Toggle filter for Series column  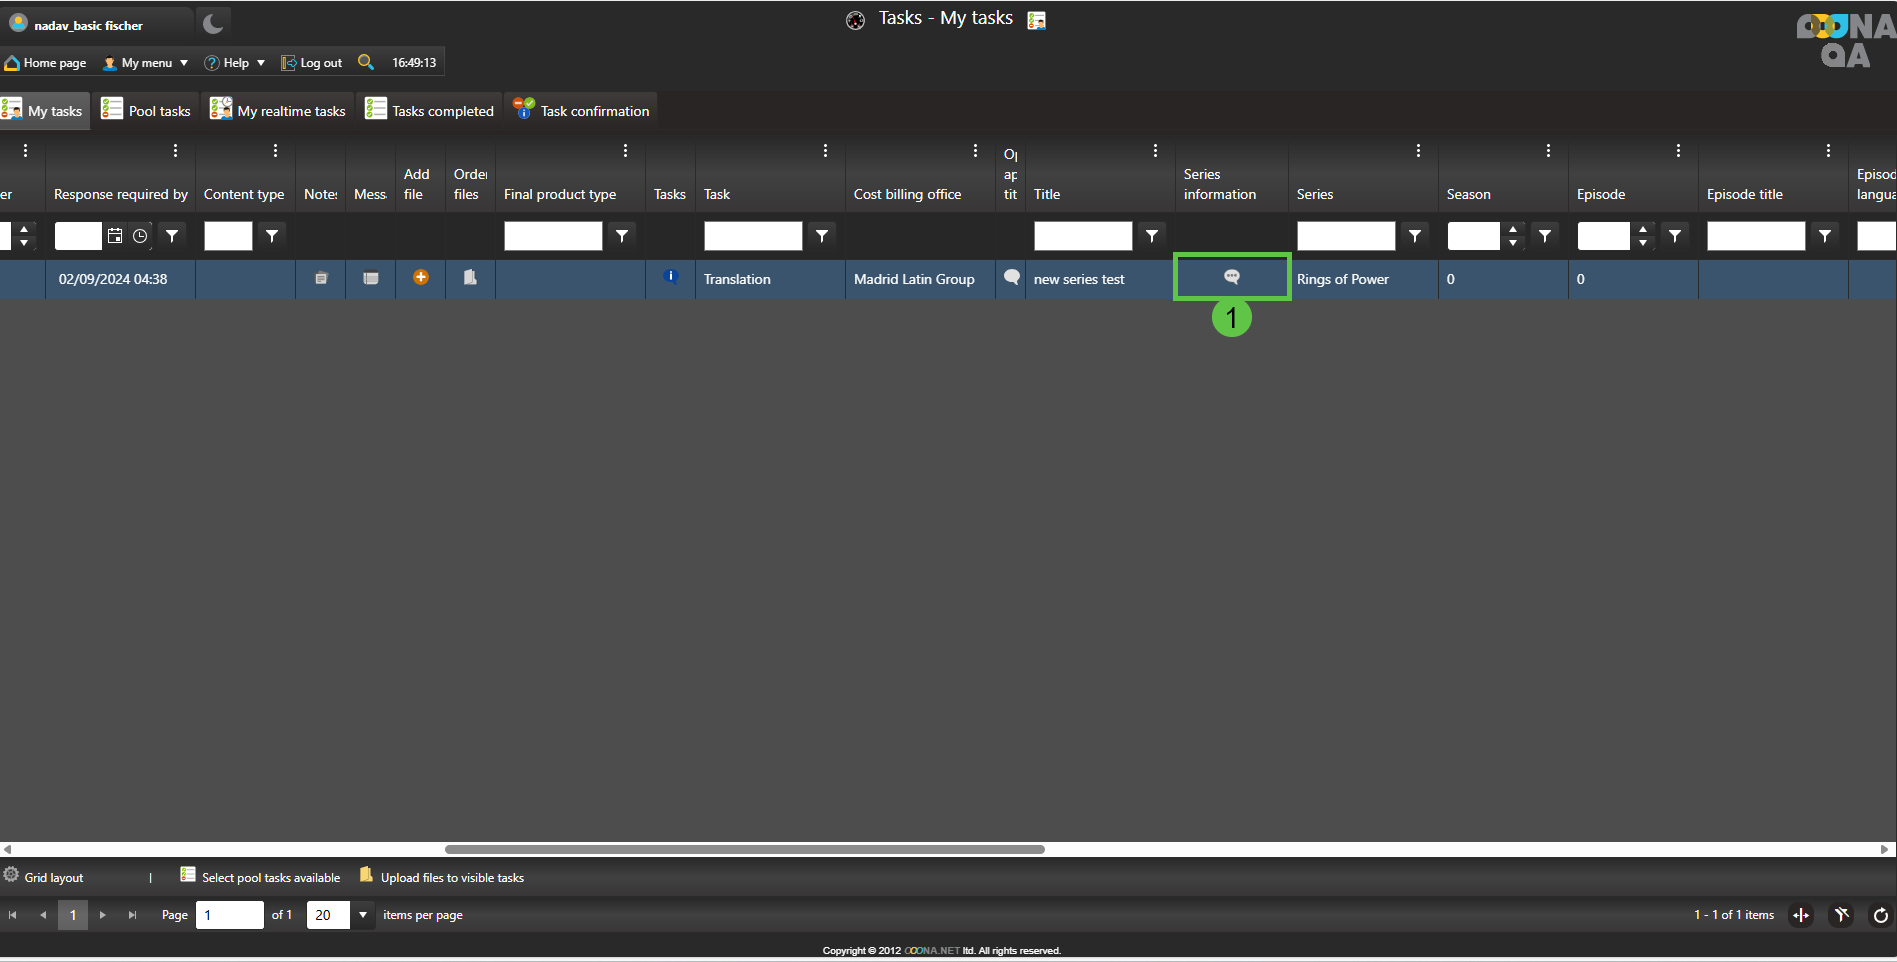point(1415,236)
